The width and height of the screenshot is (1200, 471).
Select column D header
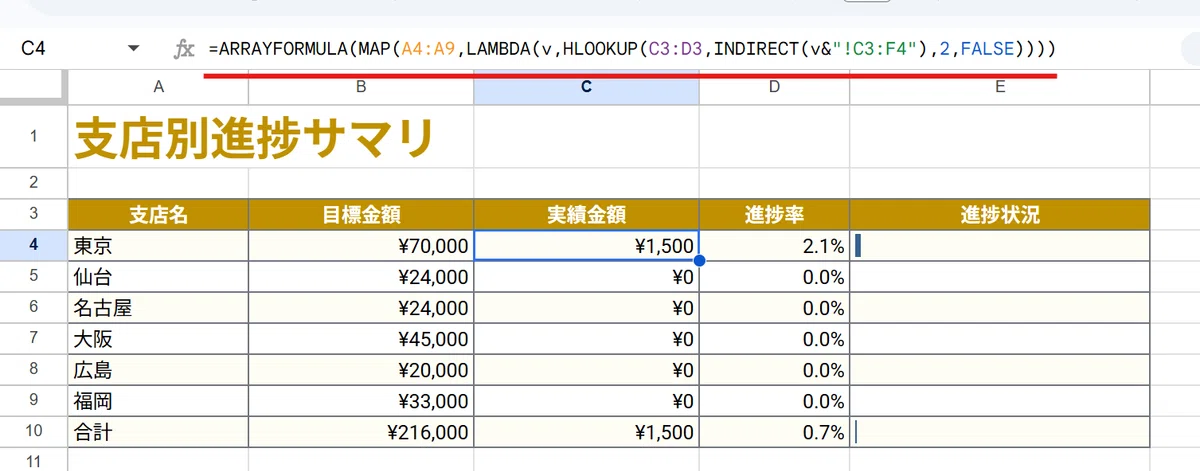click(775, 87)
